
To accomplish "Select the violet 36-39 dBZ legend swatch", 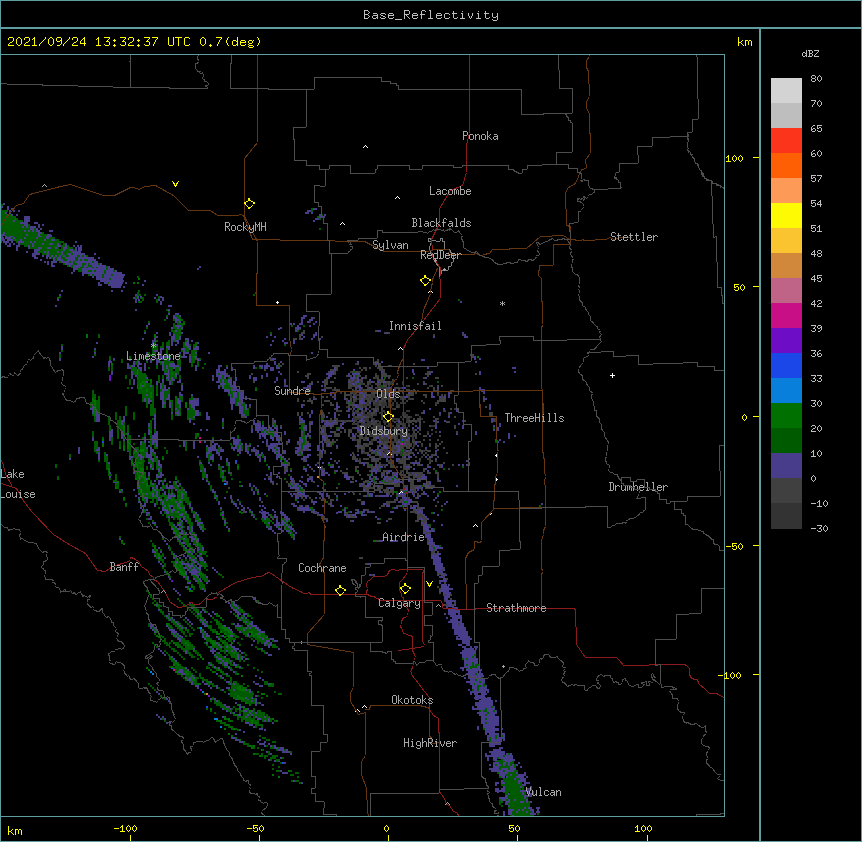I will coord(786,341).
